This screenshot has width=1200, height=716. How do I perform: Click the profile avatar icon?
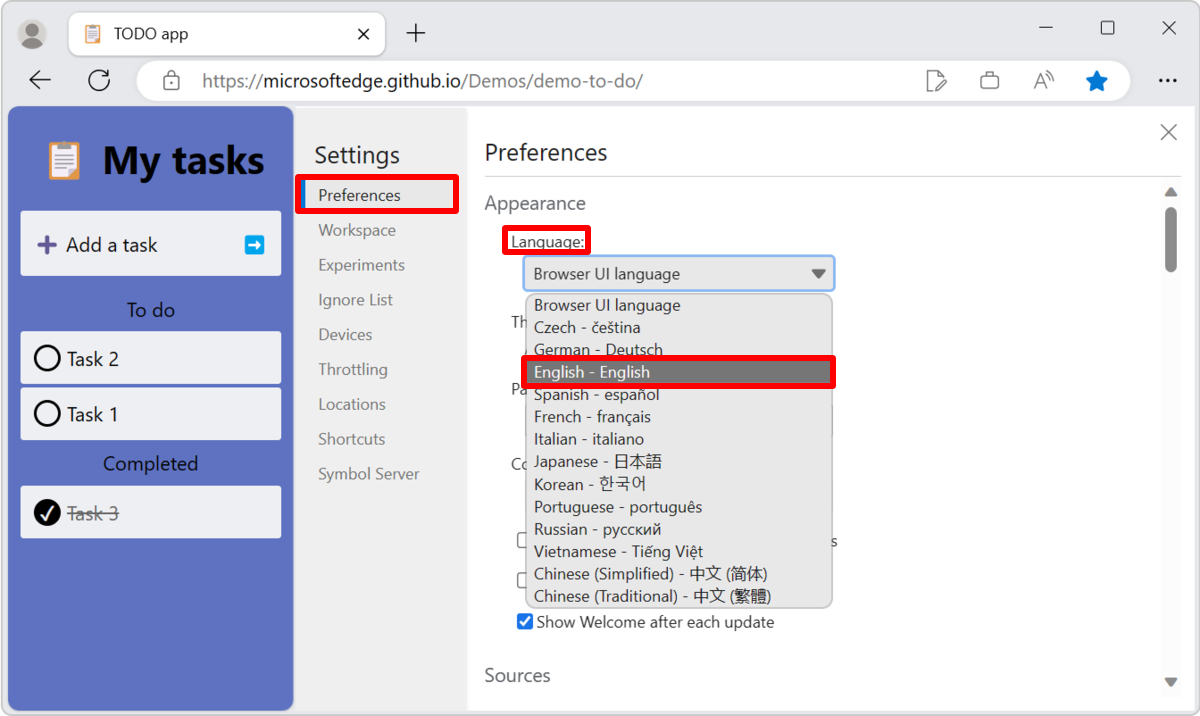(x=31, y=33)
